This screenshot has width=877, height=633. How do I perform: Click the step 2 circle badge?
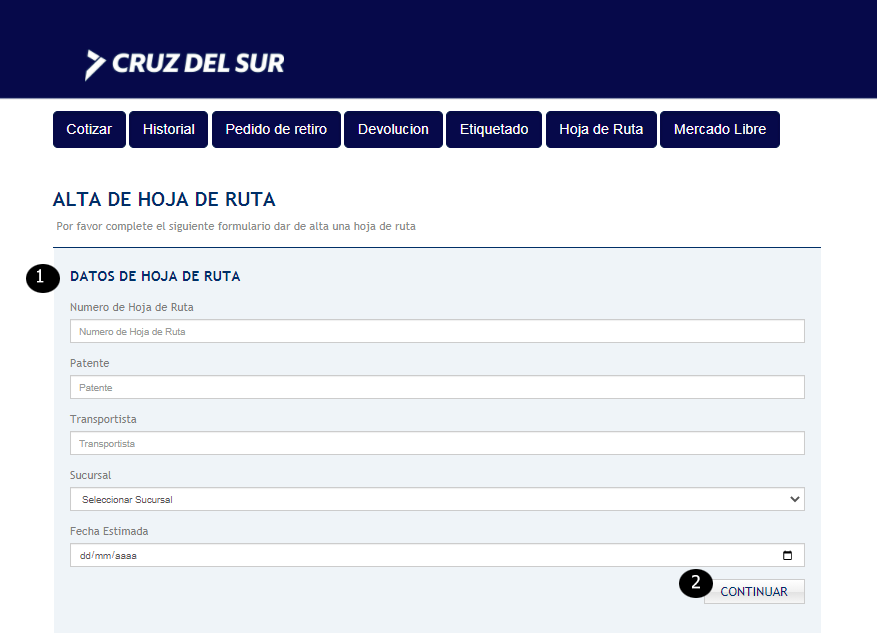pyautogui.click(x=696, y=584)
